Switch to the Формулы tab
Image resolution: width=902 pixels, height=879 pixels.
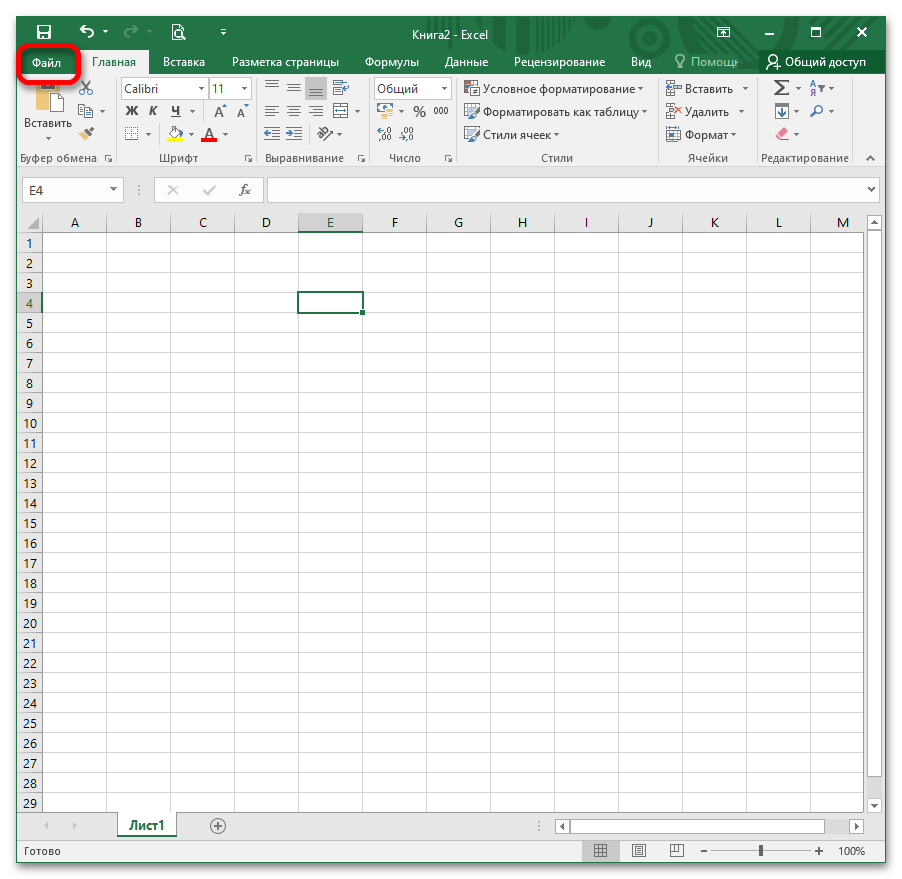392,62
